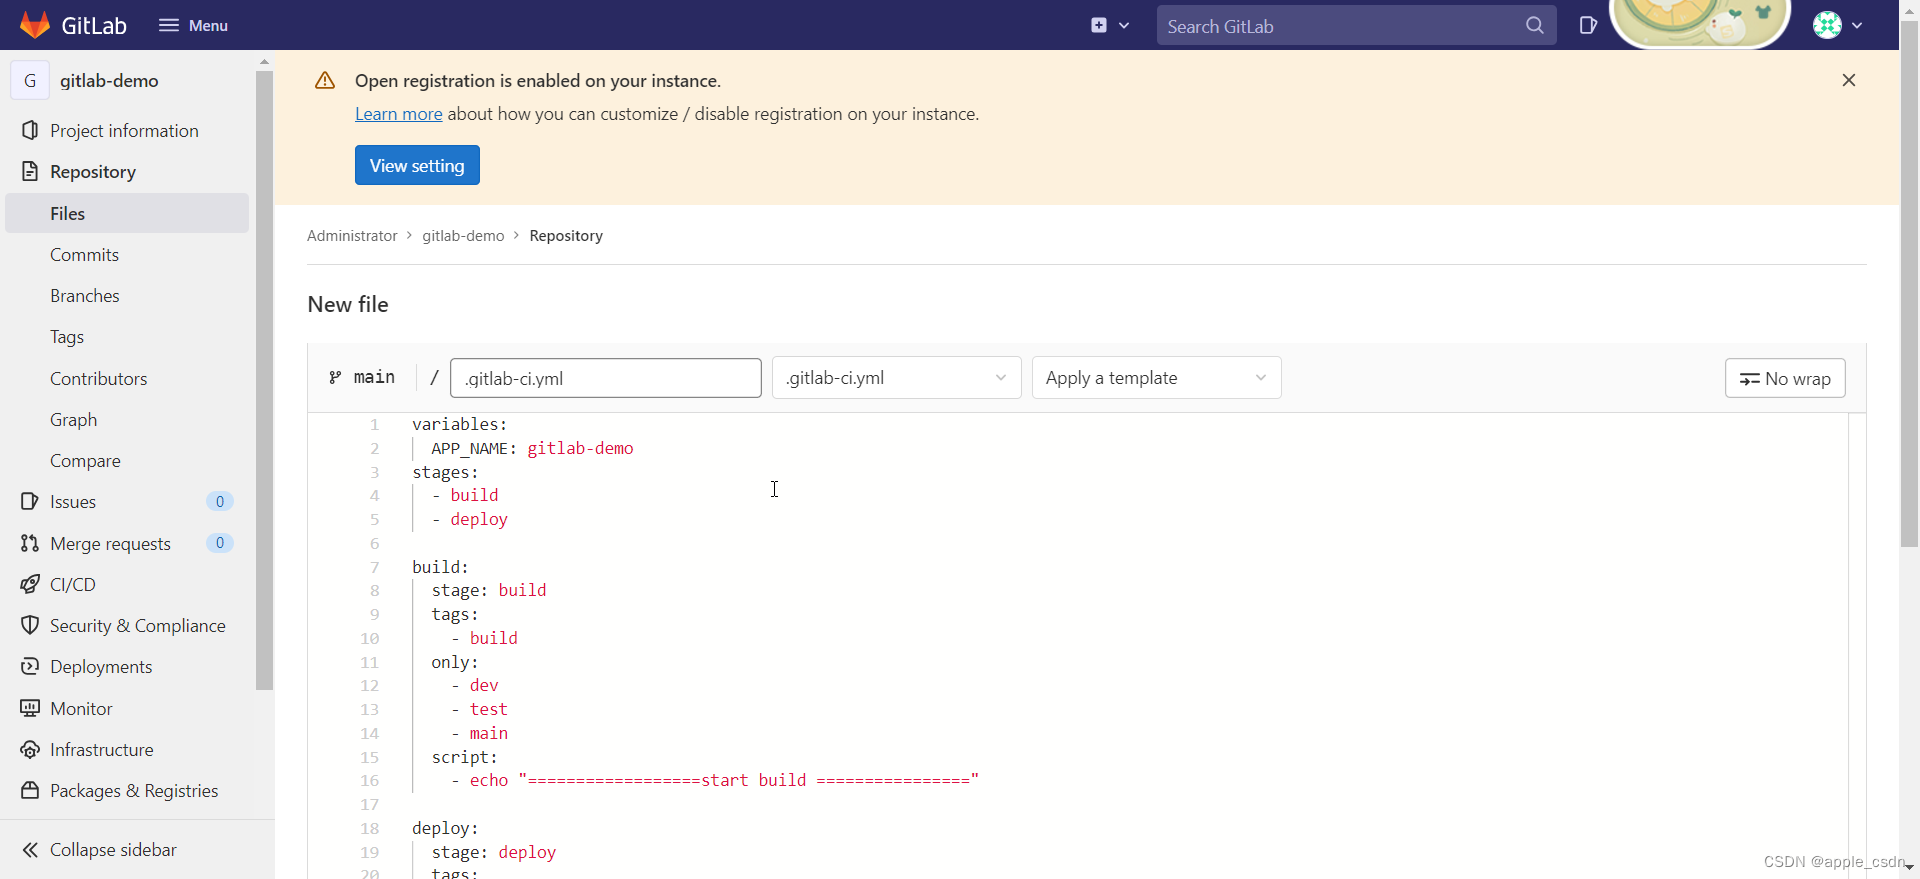The width and height of the screenshot is (1920, 879).
Task: Collapse the sidebar with double-chevron icon
Action: click(30, 849)
